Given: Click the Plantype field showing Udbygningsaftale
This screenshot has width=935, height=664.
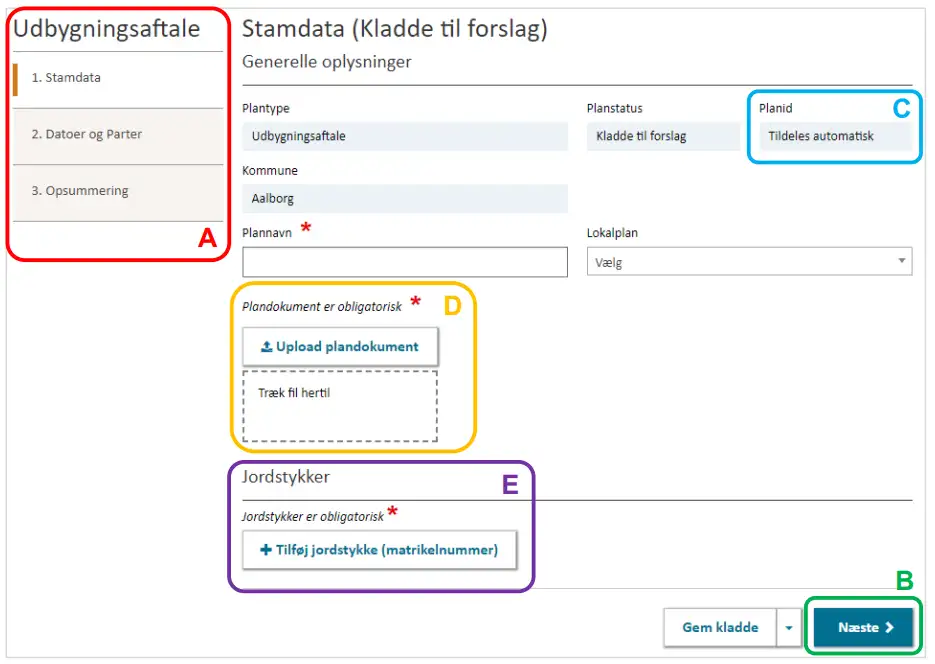Looking at the screenshot, I should pos(404,136).
